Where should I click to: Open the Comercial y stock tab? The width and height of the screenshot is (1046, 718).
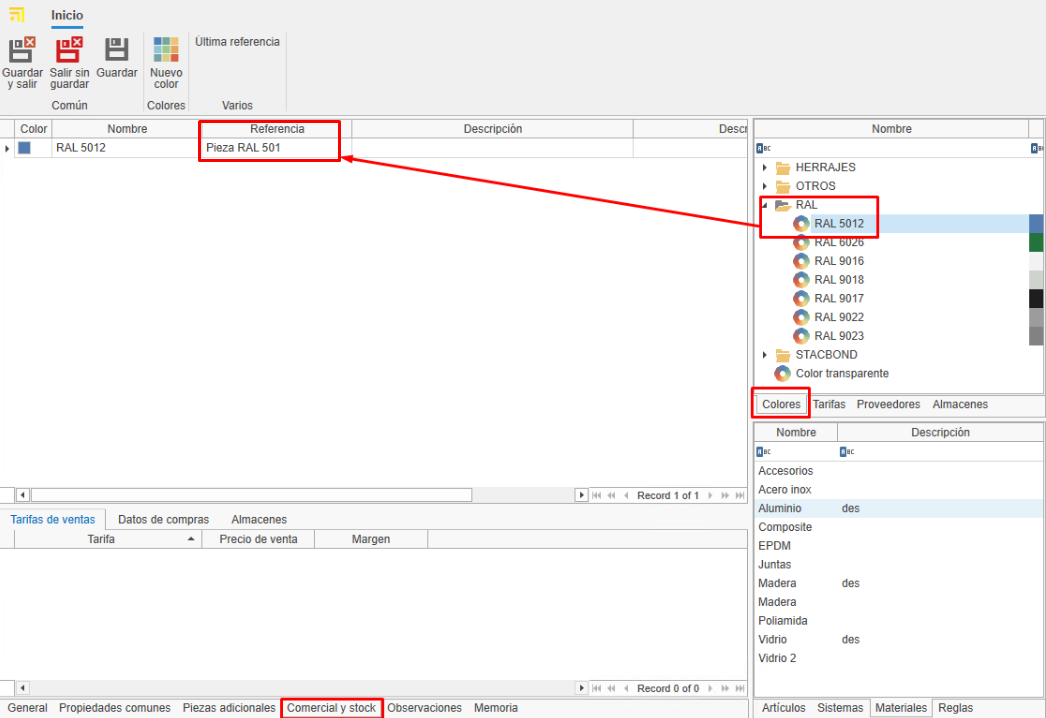pyautogui.click(x=332, y=708)
